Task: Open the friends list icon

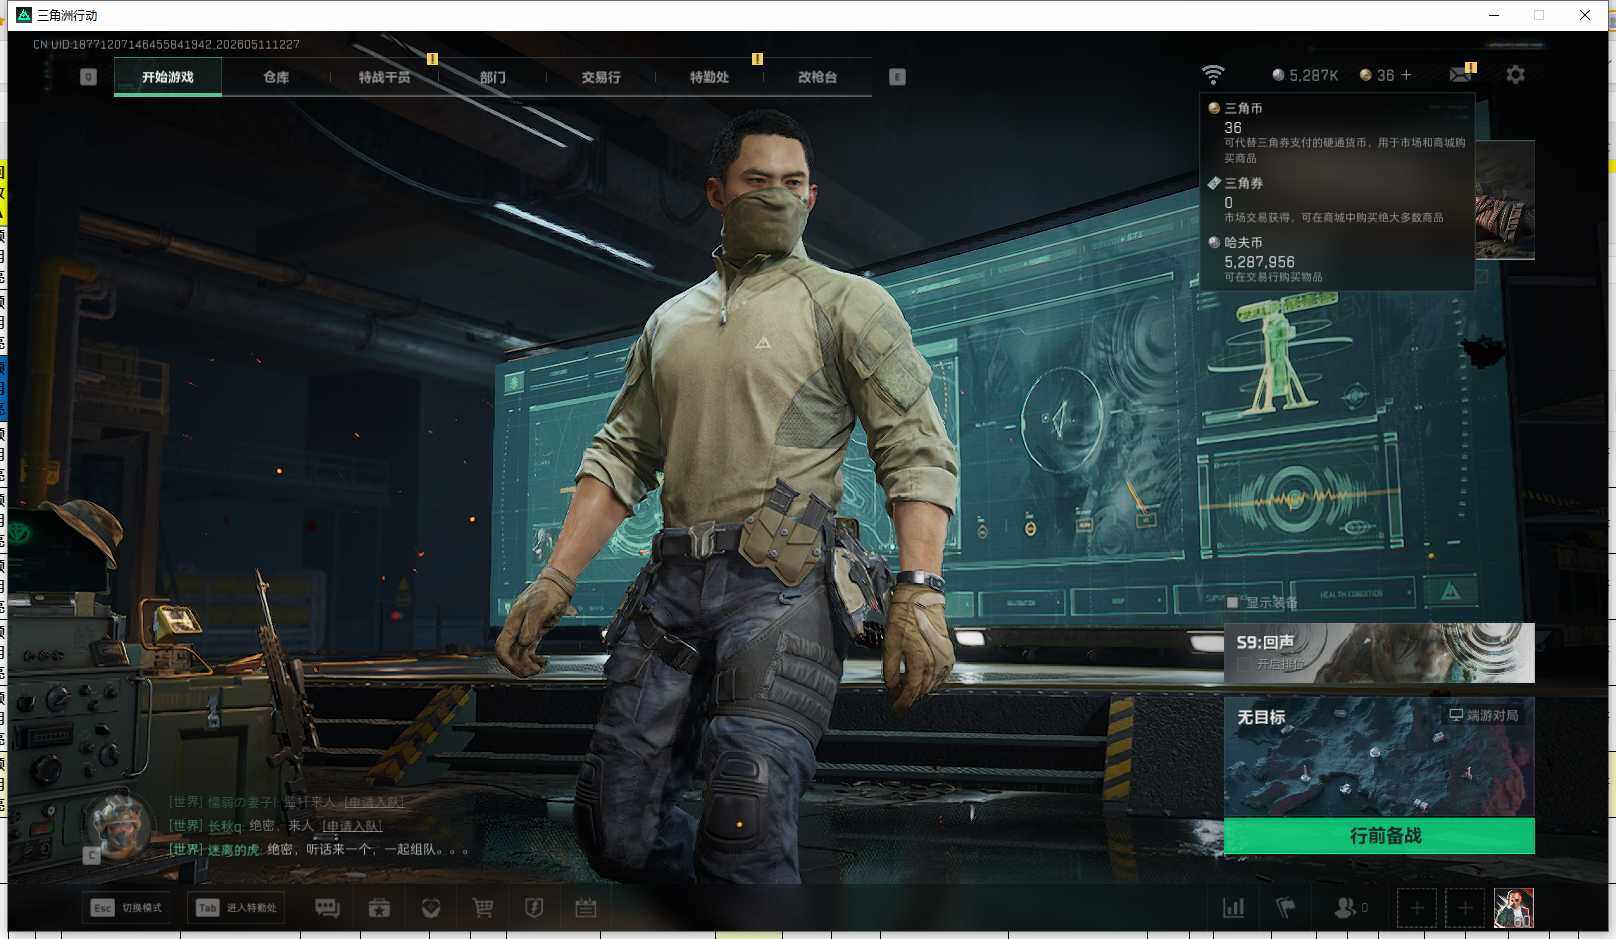Action: point(1346,908)
